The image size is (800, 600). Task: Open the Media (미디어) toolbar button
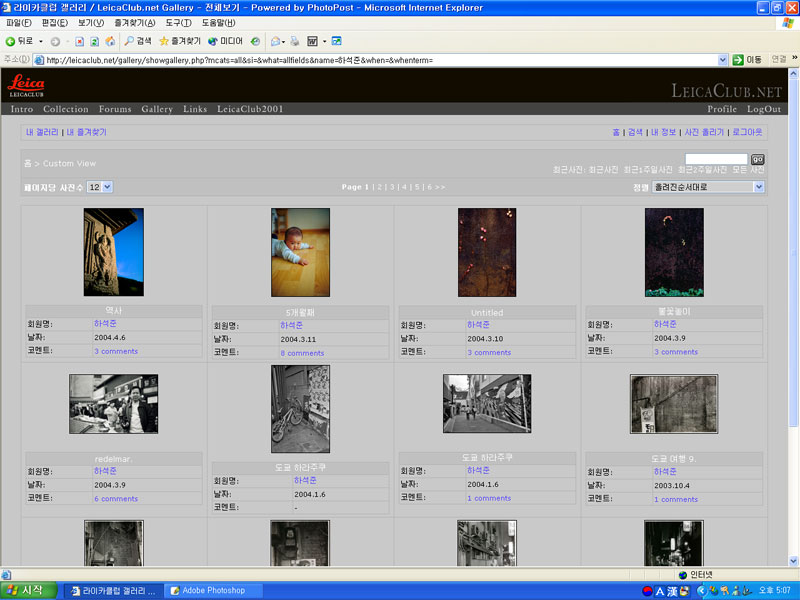coord(225,41)
